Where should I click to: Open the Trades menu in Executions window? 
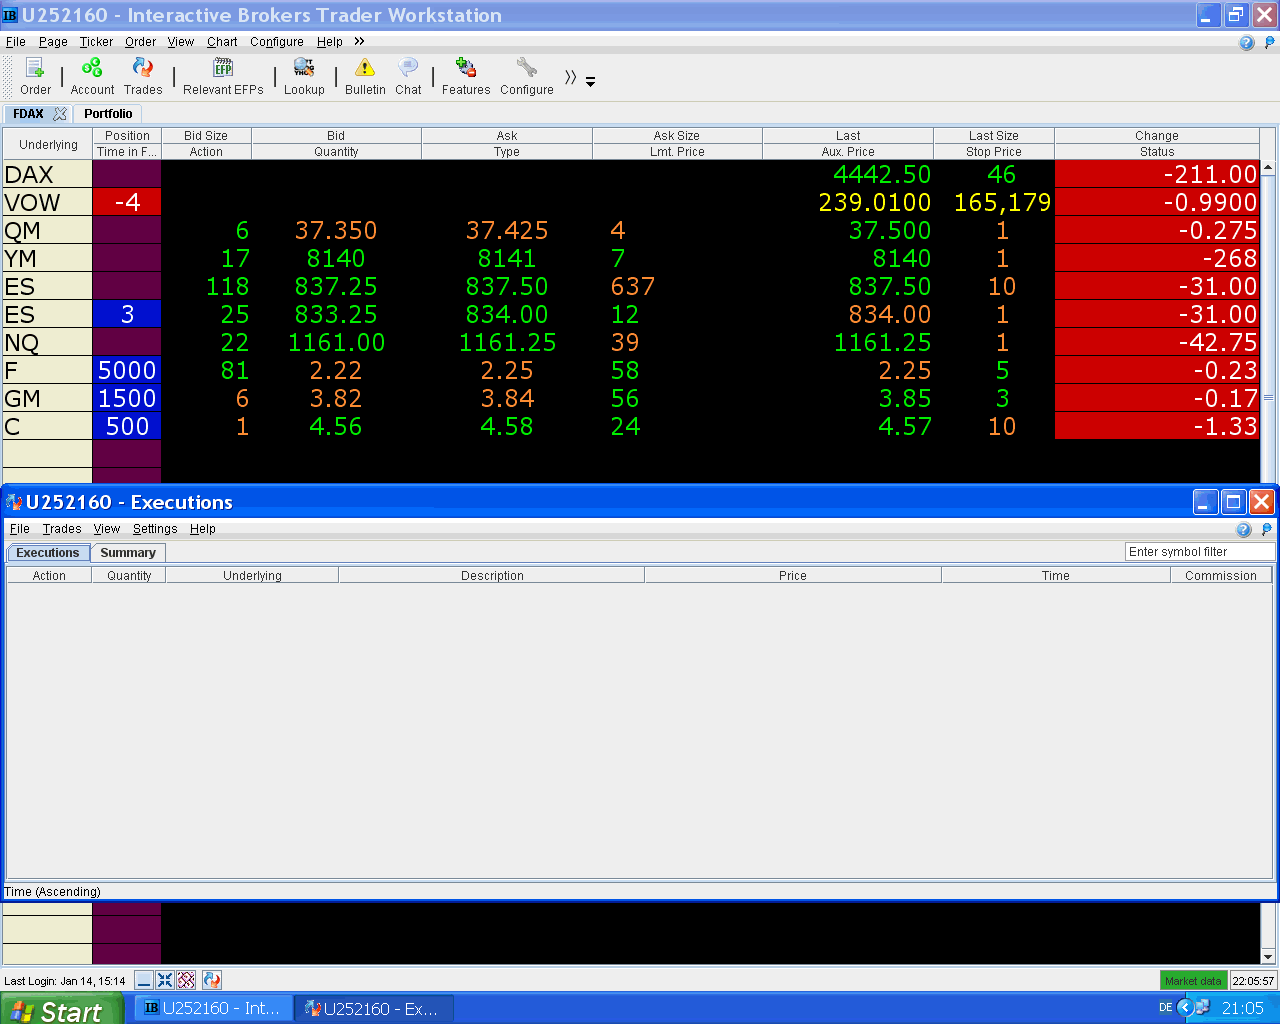click(x=62, y=529)
